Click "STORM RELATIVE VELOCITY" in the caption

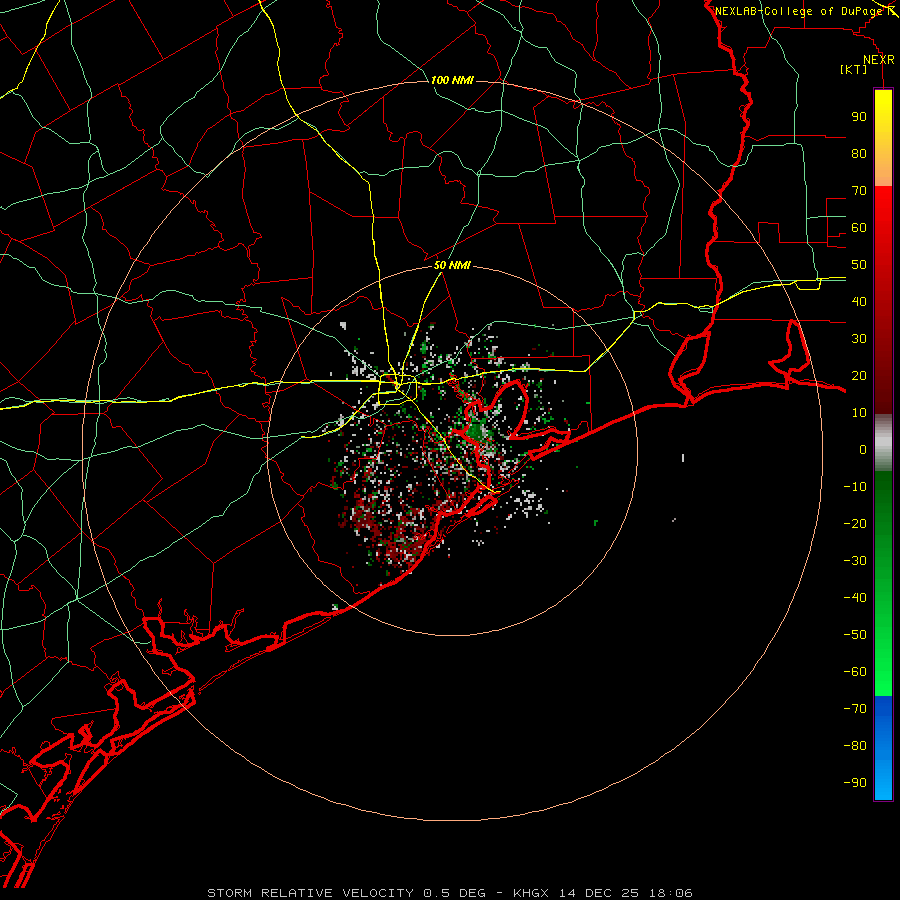310,893
